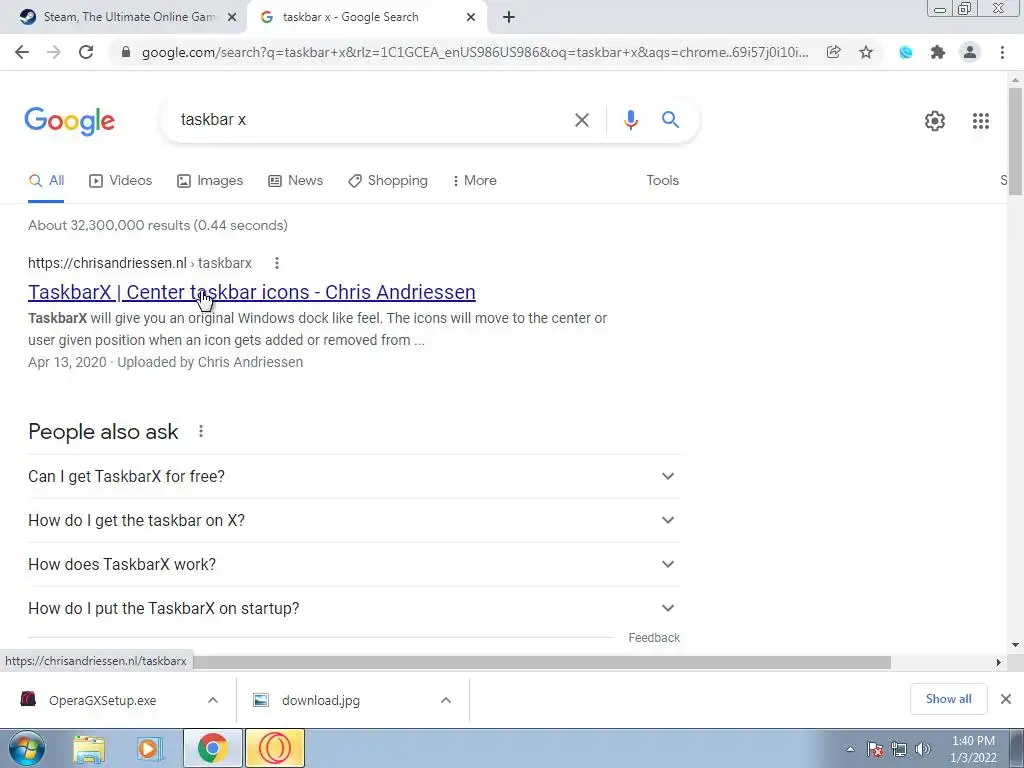The width and height of the screenshot is (1024, 768).
Task: Click the lock icon in the address bar
Action: click(x=127, y=52)
